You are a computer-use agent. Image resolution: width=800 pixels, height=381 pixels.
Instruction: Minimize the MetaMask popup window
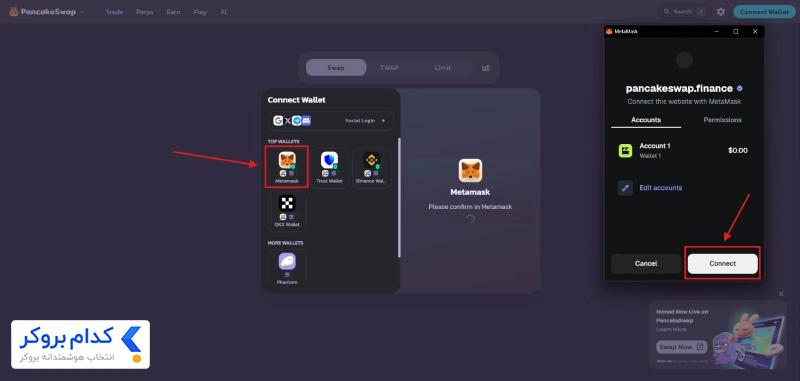pos(717,32)
